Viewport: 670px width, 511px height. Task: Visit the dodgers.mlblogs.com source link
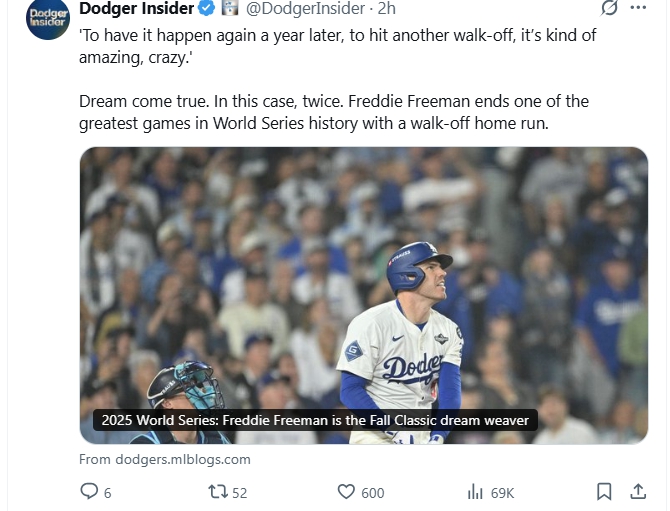[x=165, y=459]
